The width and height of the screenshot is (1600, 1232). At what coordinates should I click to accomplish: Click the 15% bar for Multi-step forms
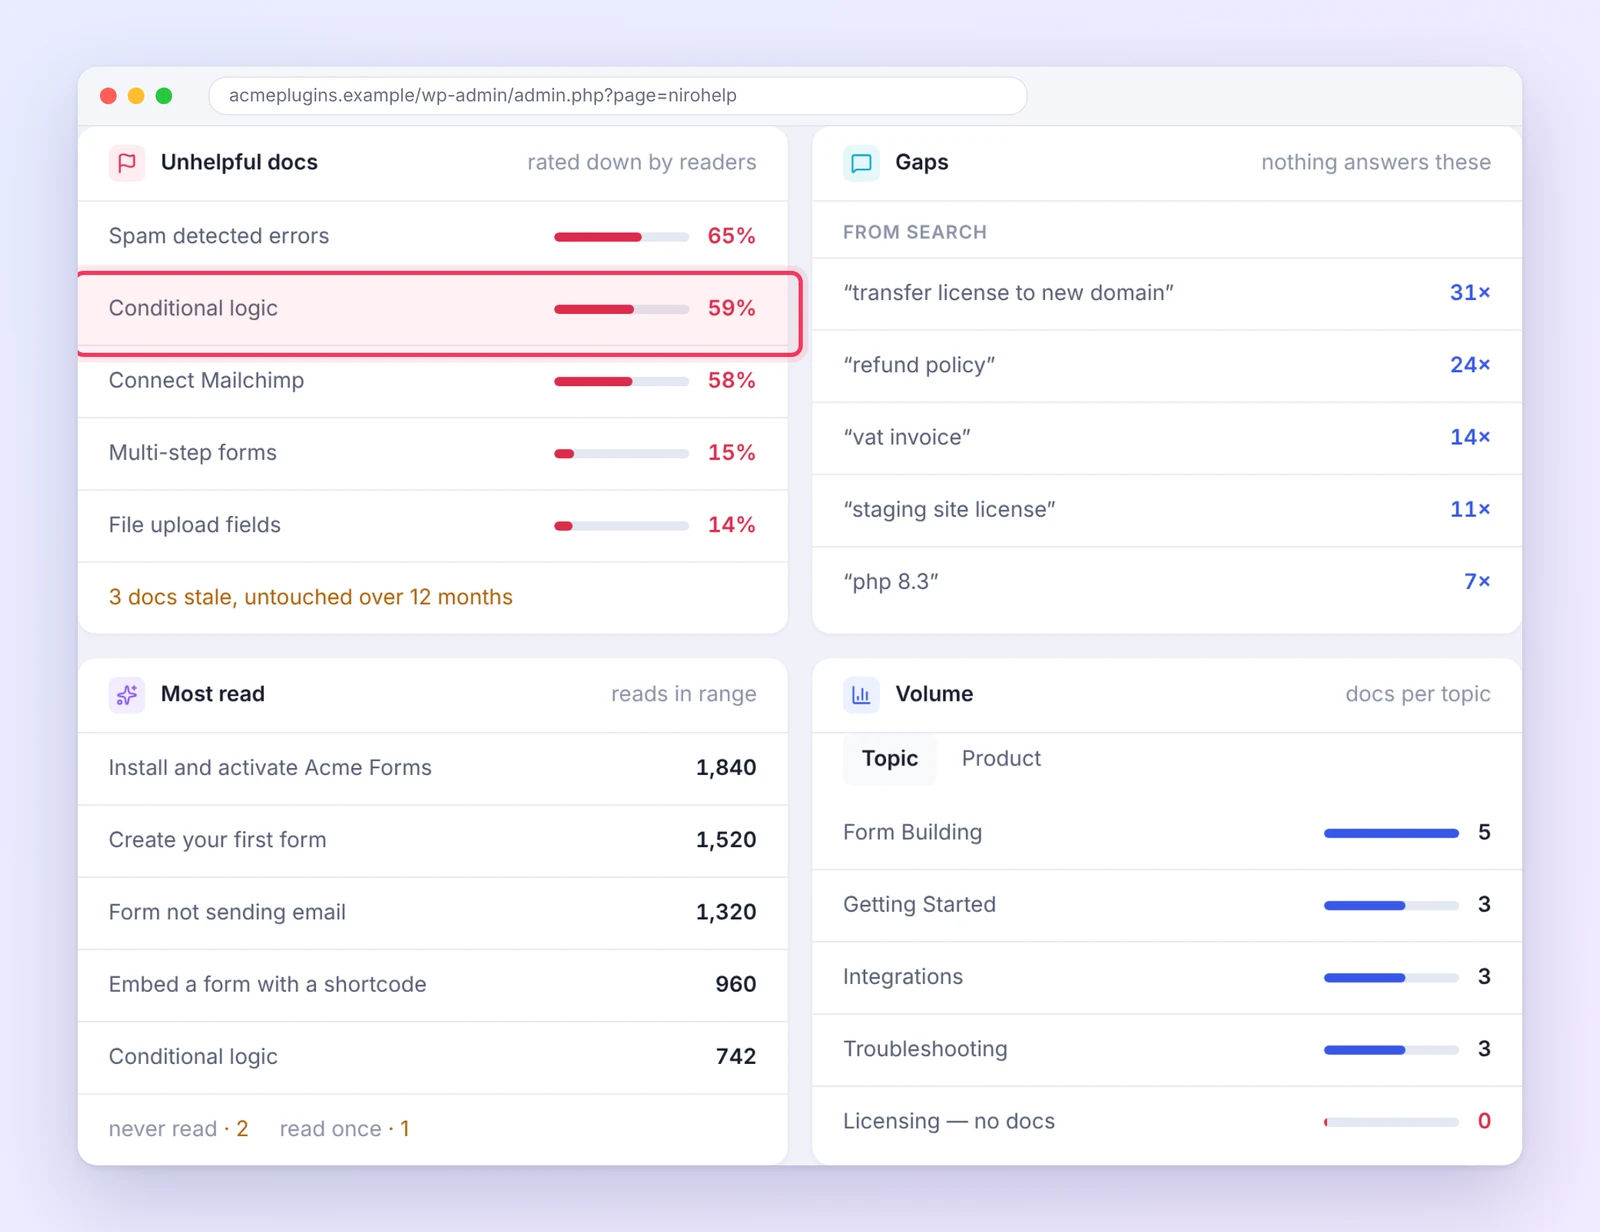(x=622, y=454)
